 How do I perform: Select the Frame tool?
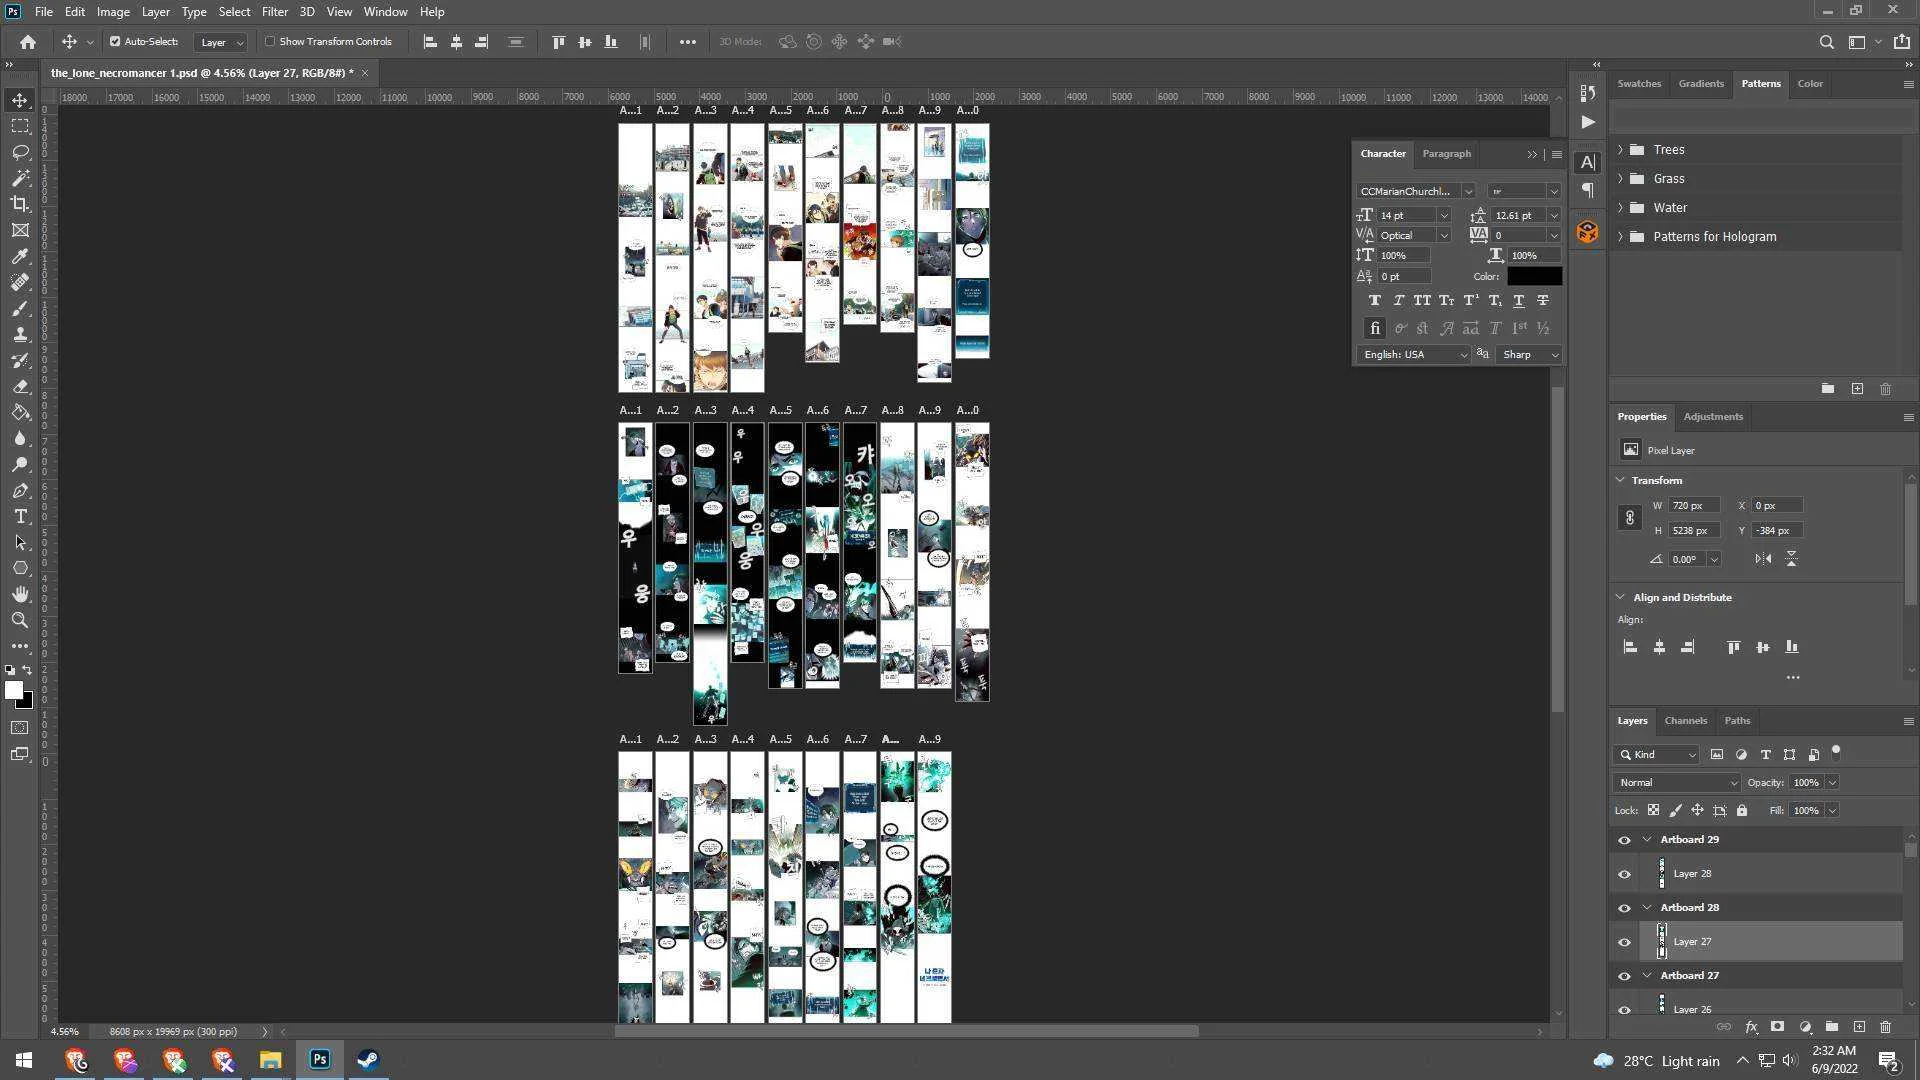pos(20,230)
